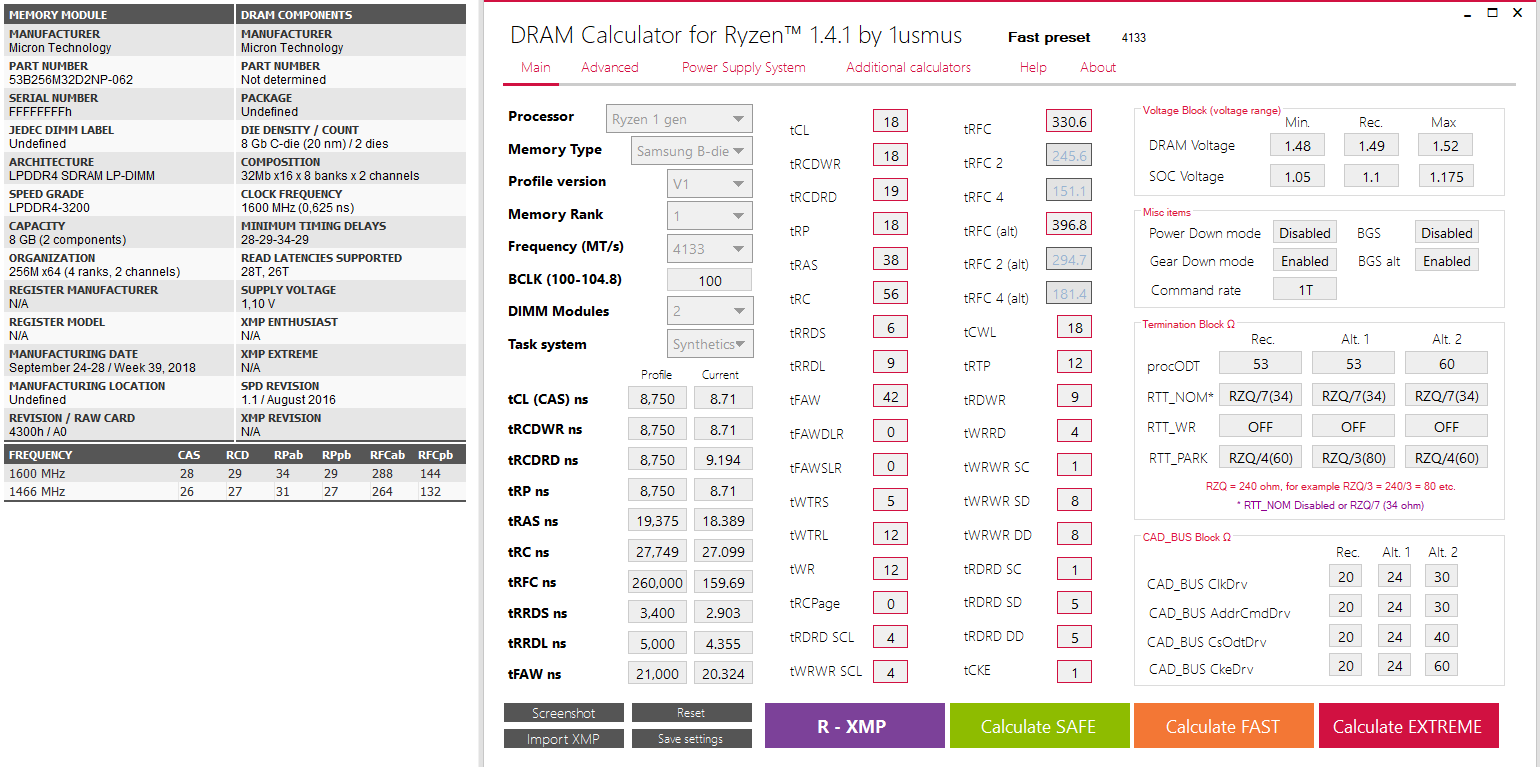Select part number 53B256M32D2NP-062 in memory panel

tap(71, 80)
